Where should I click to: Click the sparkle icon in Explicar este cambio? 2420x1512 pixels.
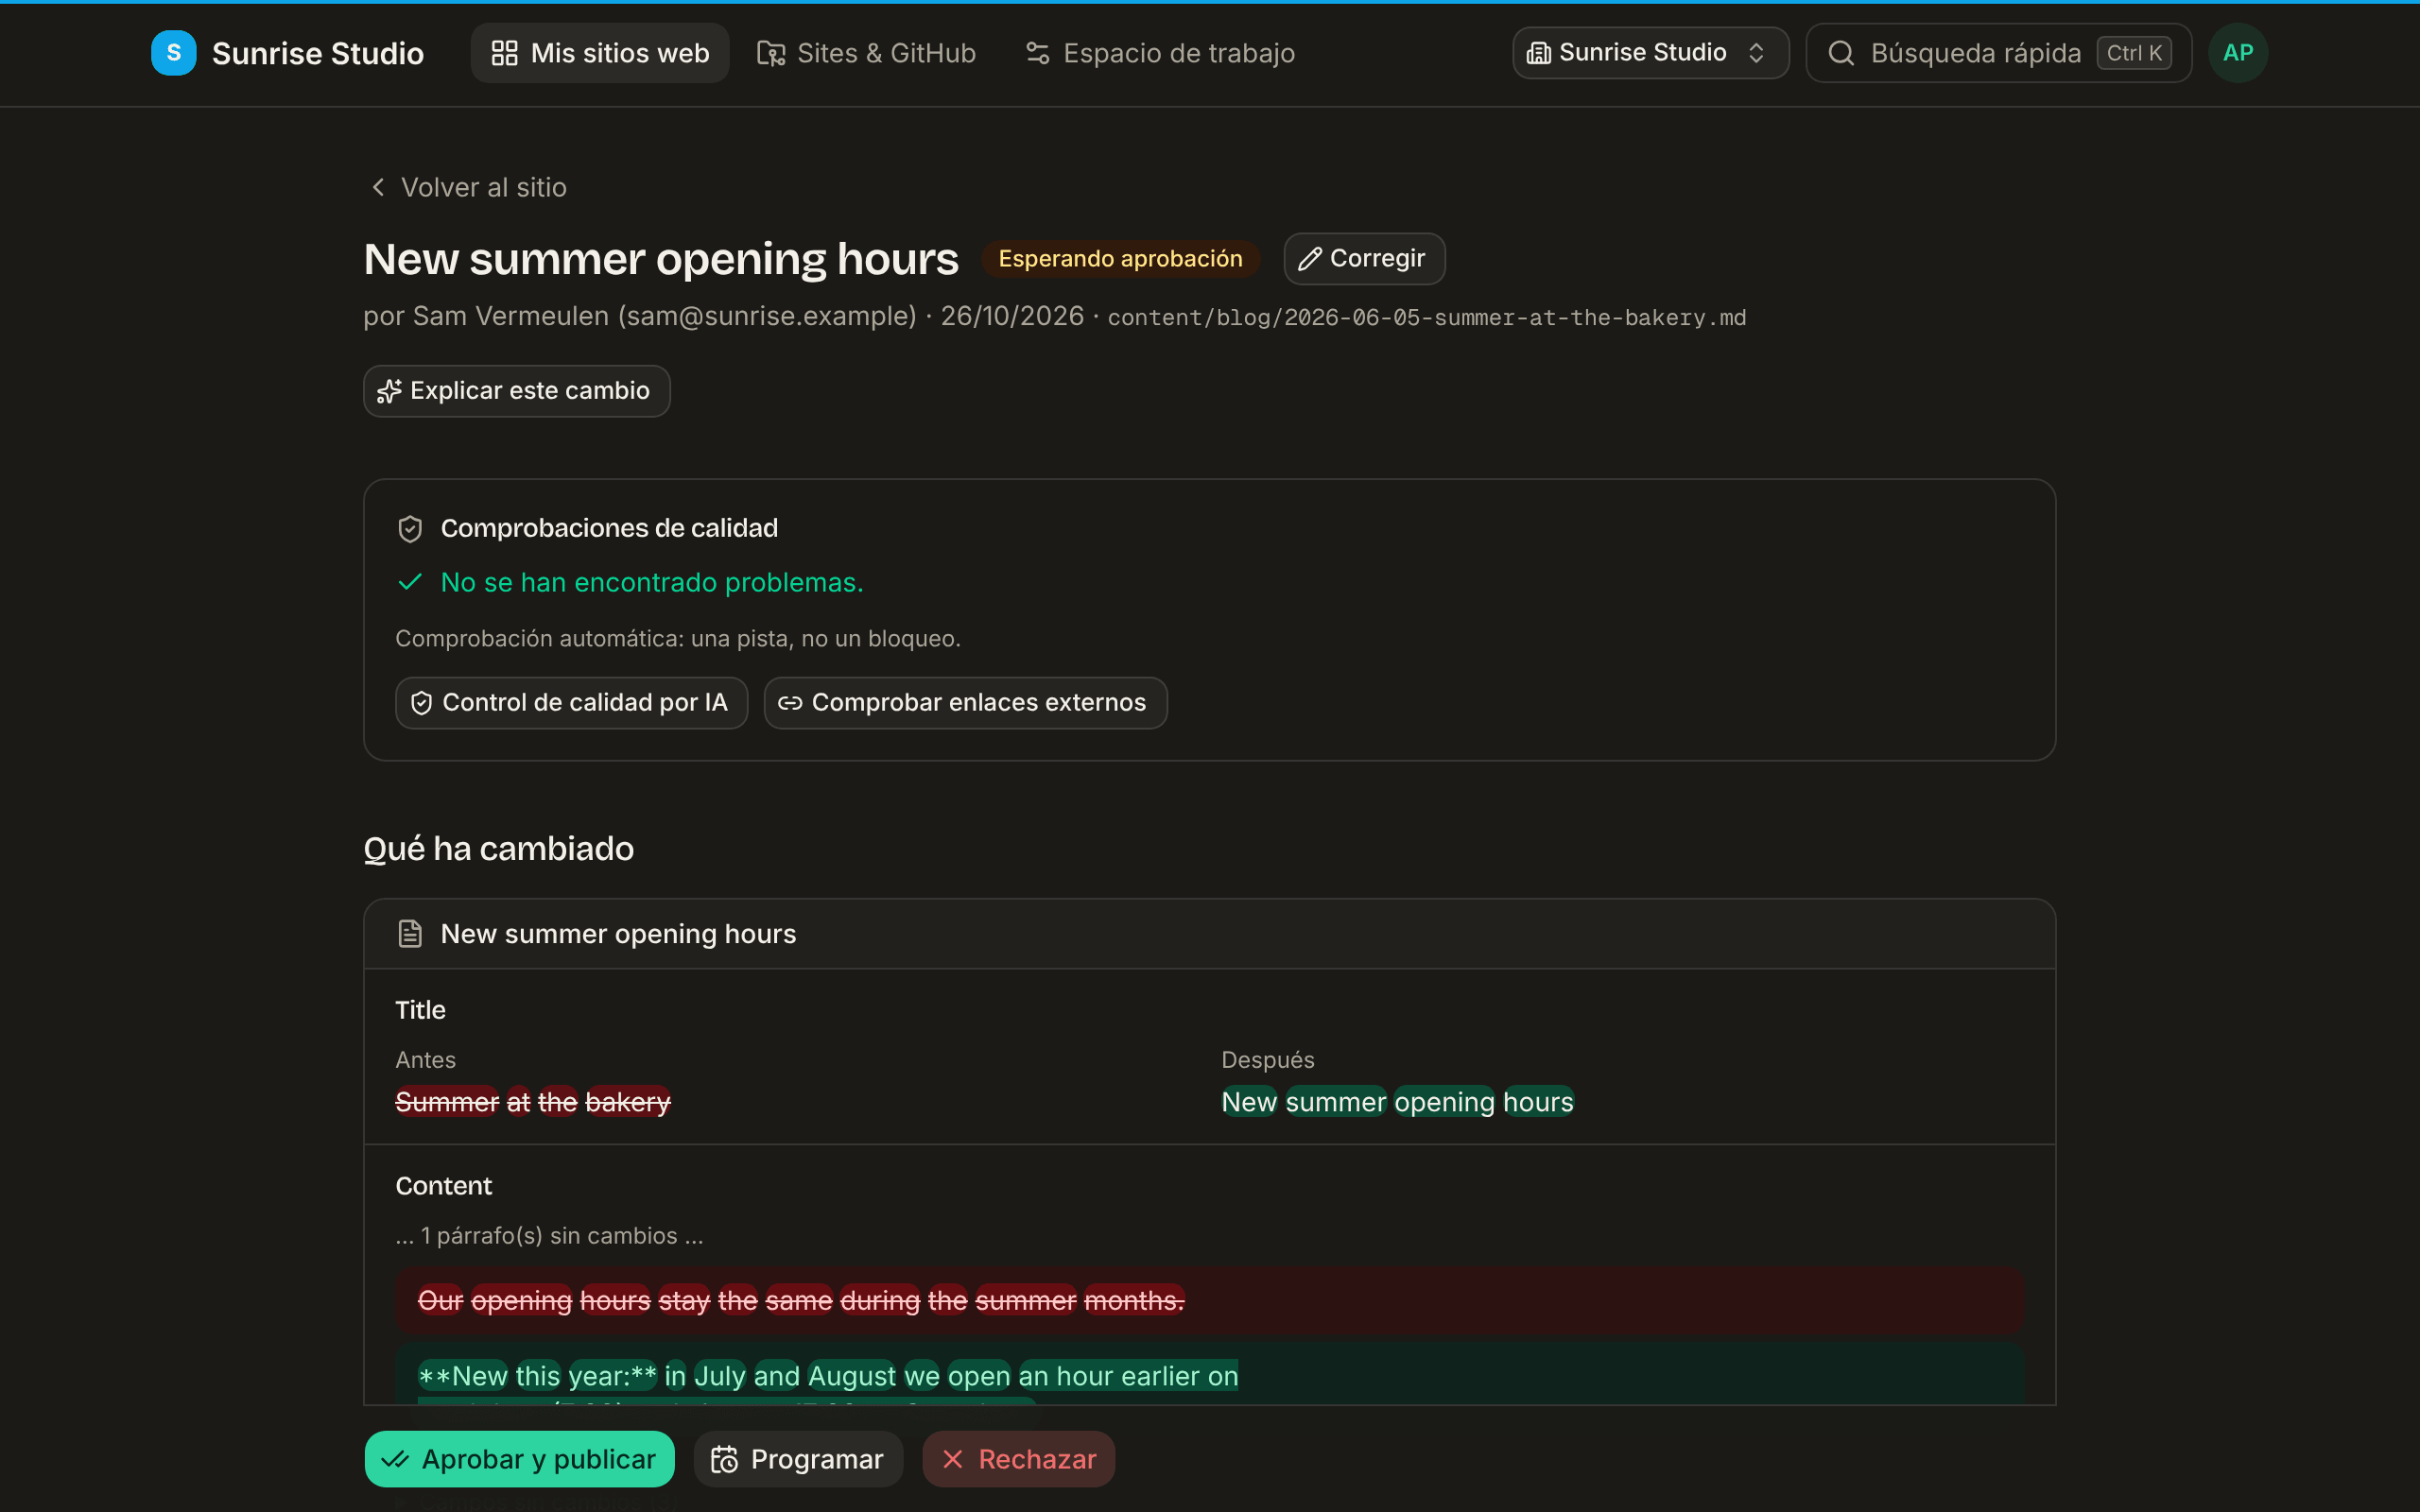coord(389,391)
